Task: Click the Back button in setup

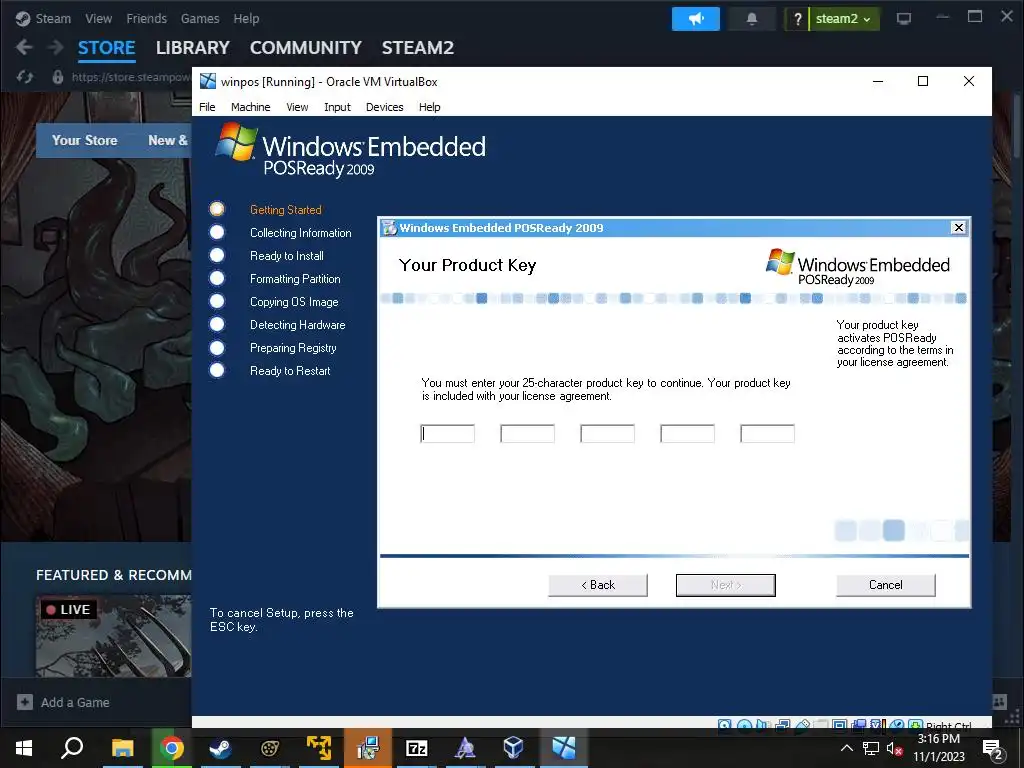Action: 598,585
